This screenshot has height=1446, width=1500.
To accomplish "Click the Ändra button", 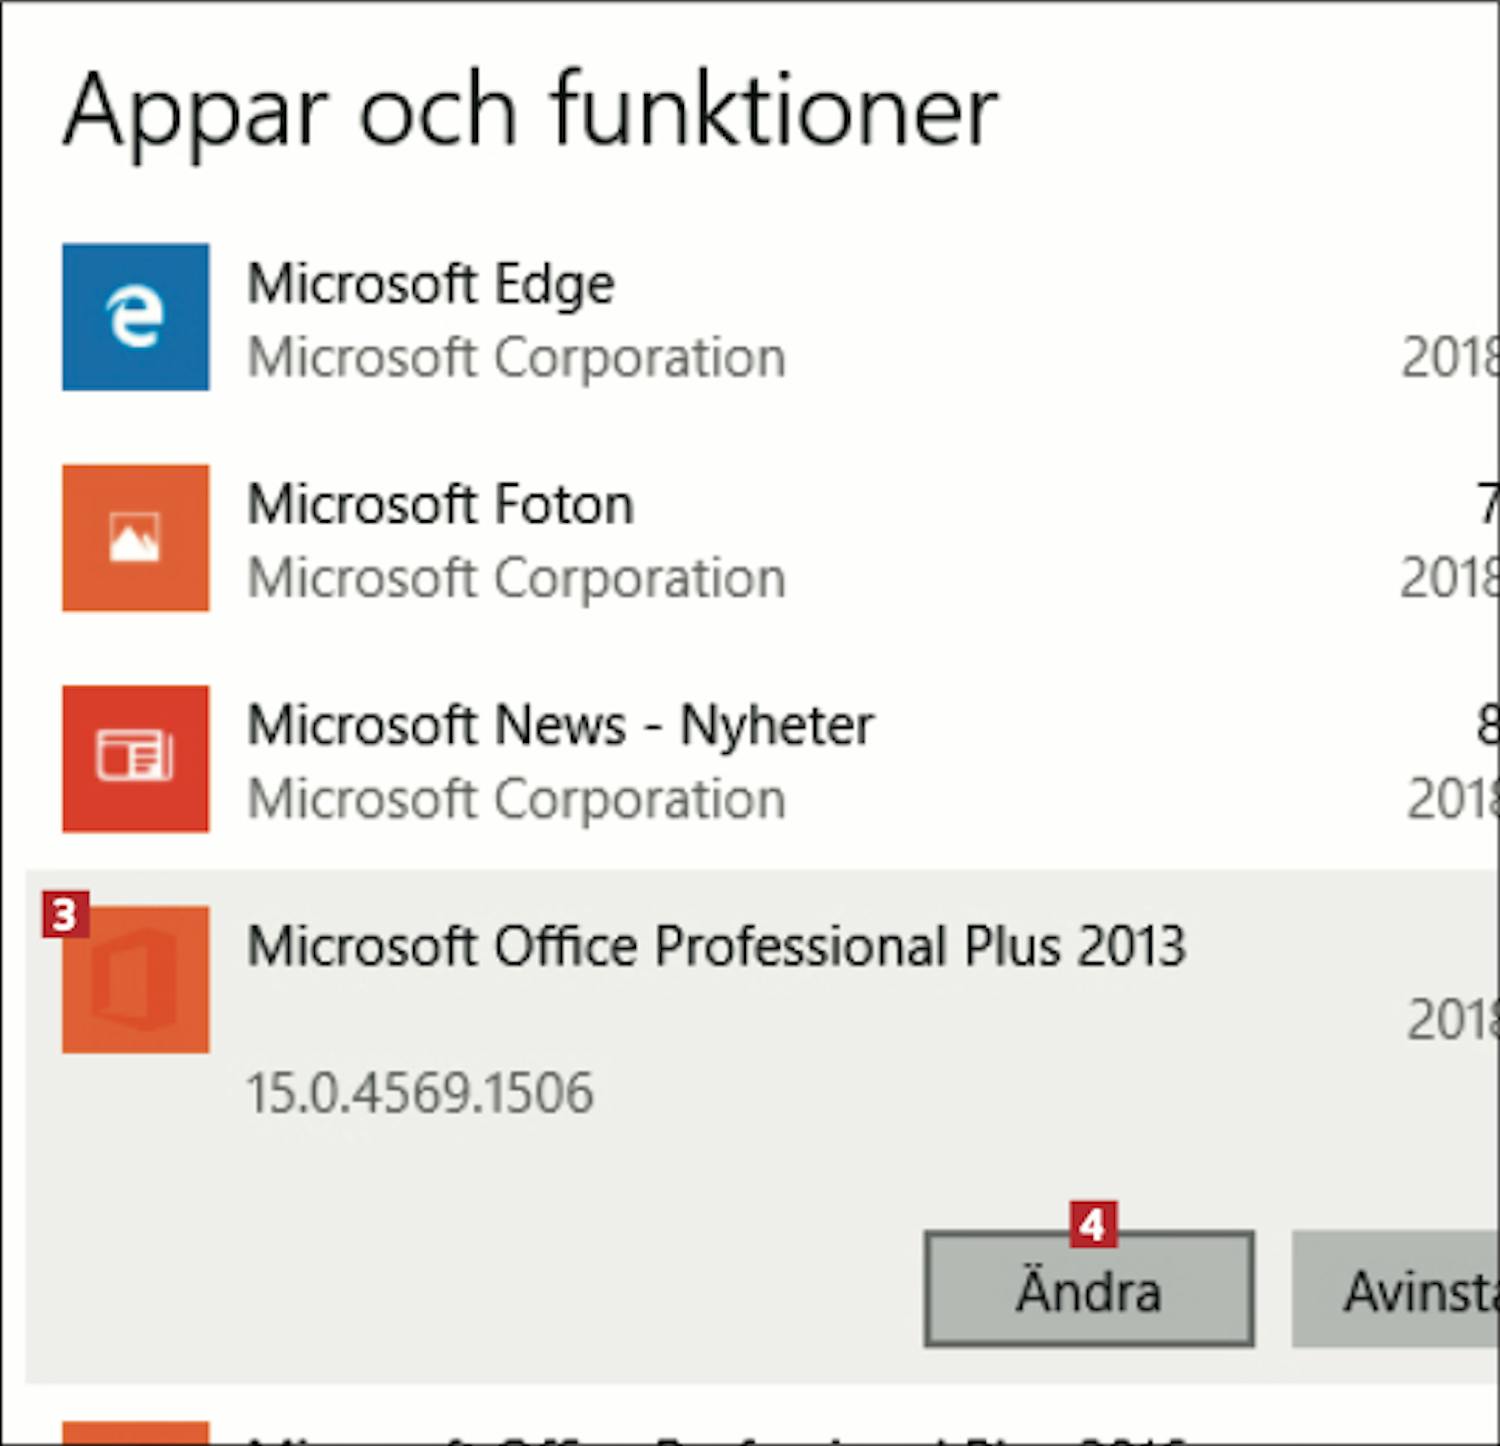I will tap(1089, 1290).
